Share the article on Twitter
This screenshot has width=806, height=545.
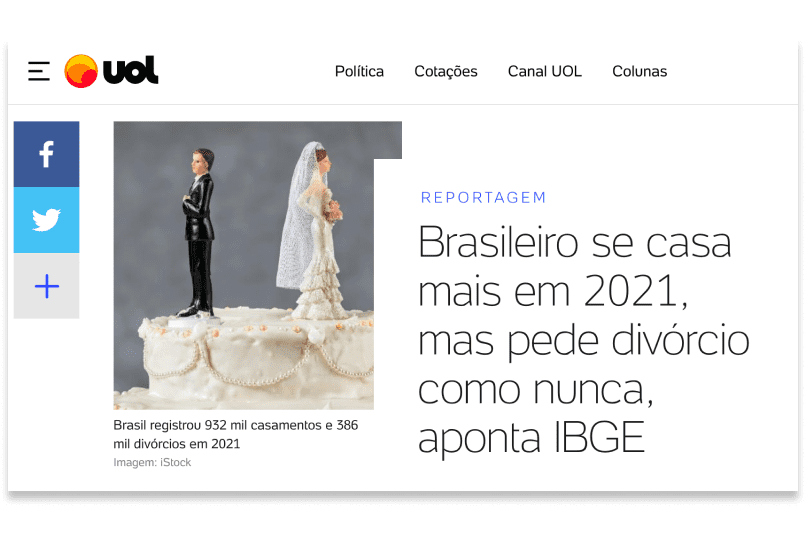pos(46,220)
